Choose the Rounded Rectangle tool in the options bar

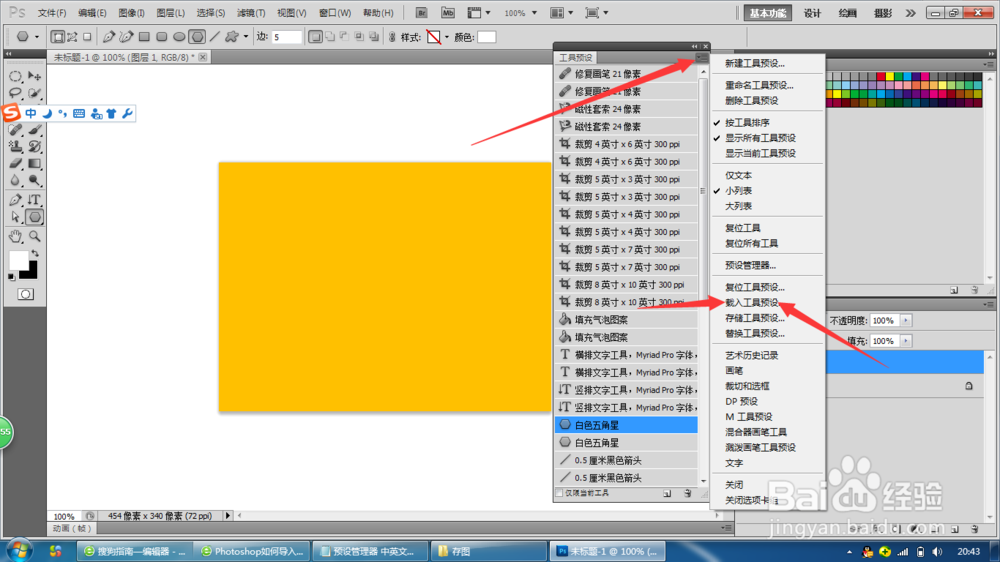click(x=162, y=37)
